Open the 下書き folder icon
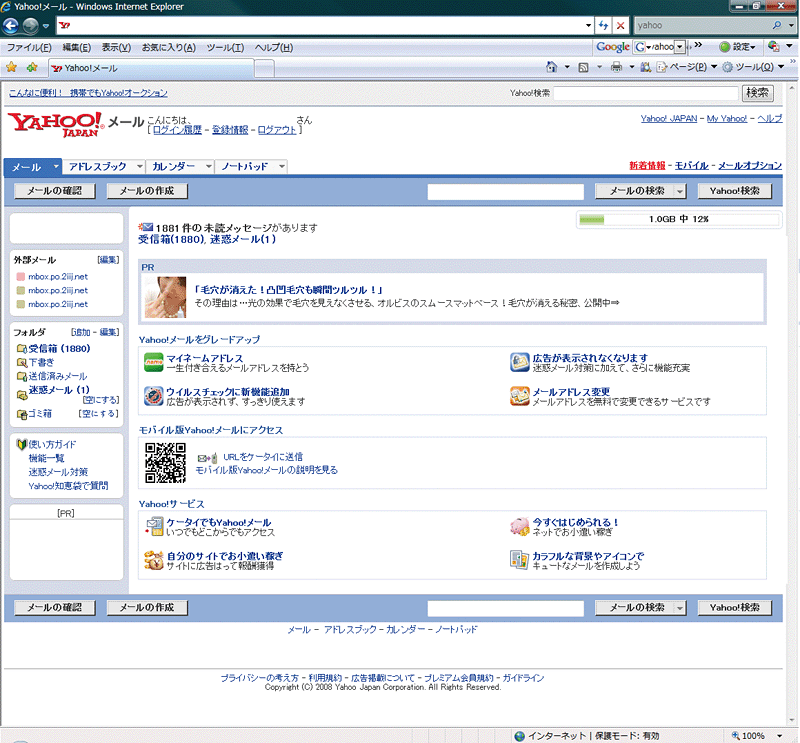The height and width of the screenshot is (743, 800). click(x=22, y=362)
